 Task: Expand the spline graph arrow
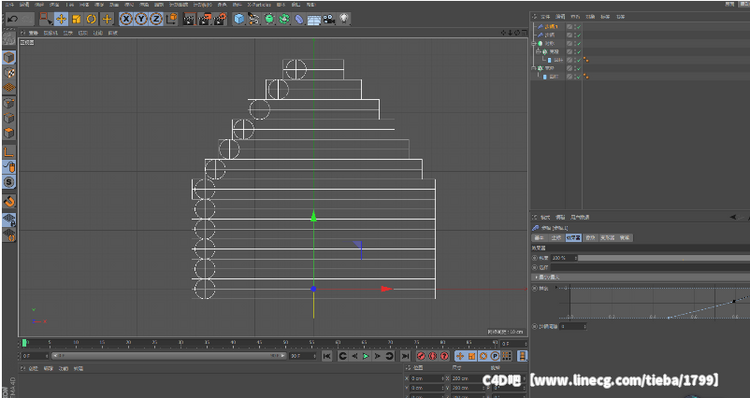click(557, 287)
